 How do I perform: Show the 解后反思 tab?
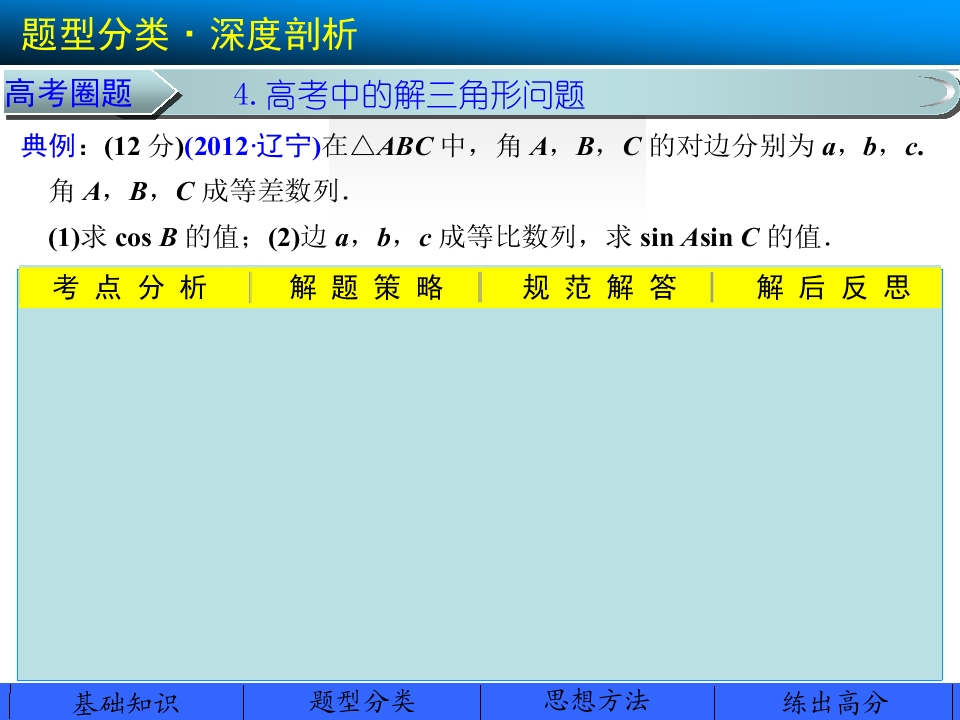pyautogui.click(x=833, y=287)
